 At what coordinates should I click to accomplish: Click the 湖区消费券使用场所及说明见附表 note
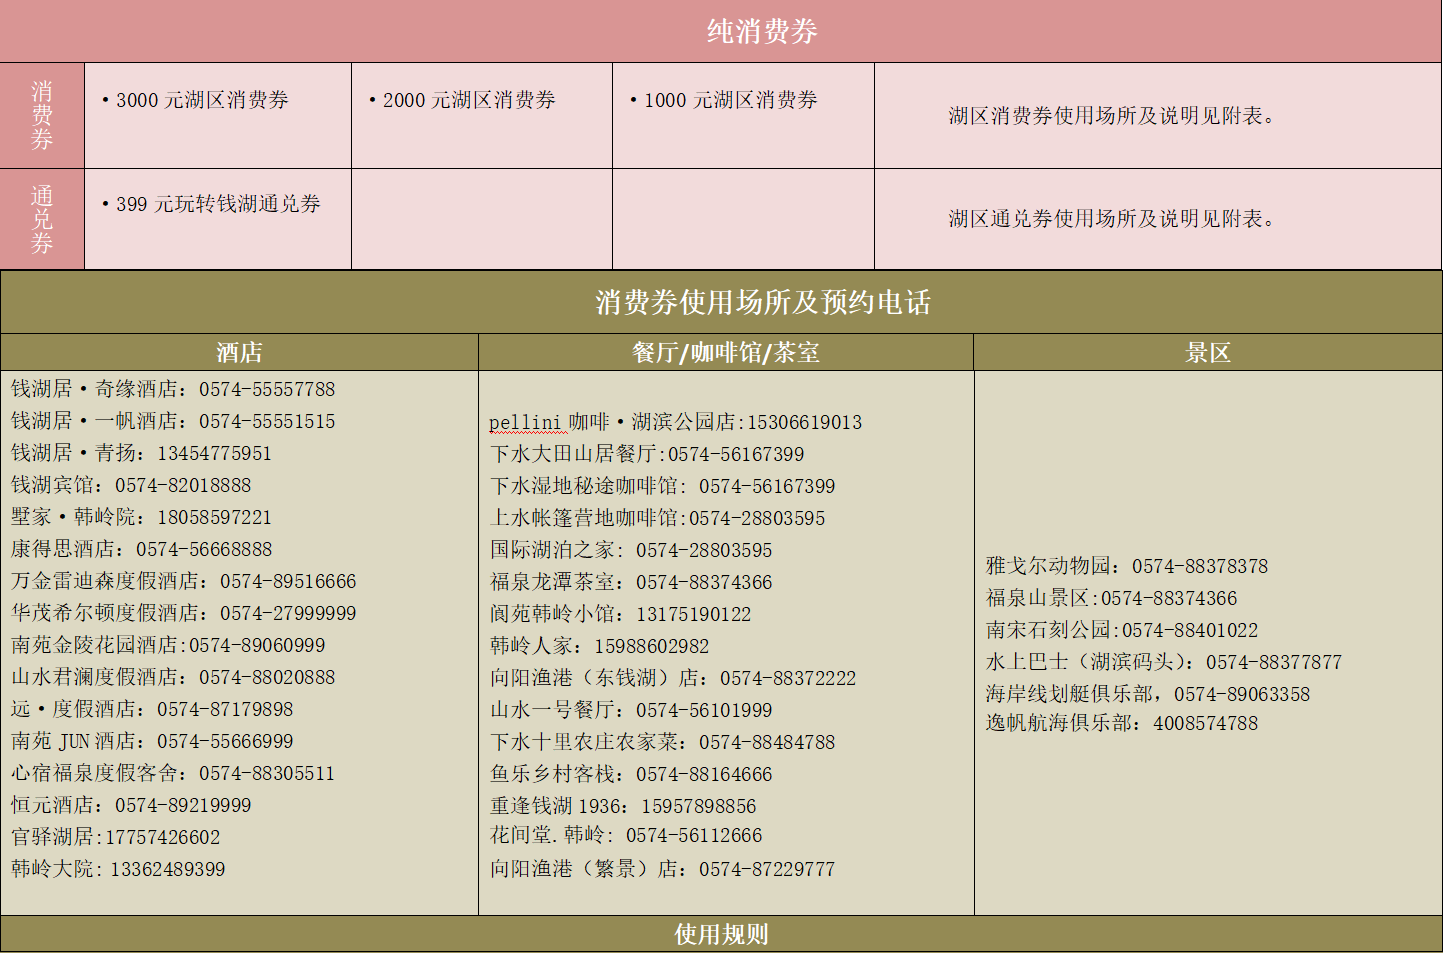pos(1111,116)
